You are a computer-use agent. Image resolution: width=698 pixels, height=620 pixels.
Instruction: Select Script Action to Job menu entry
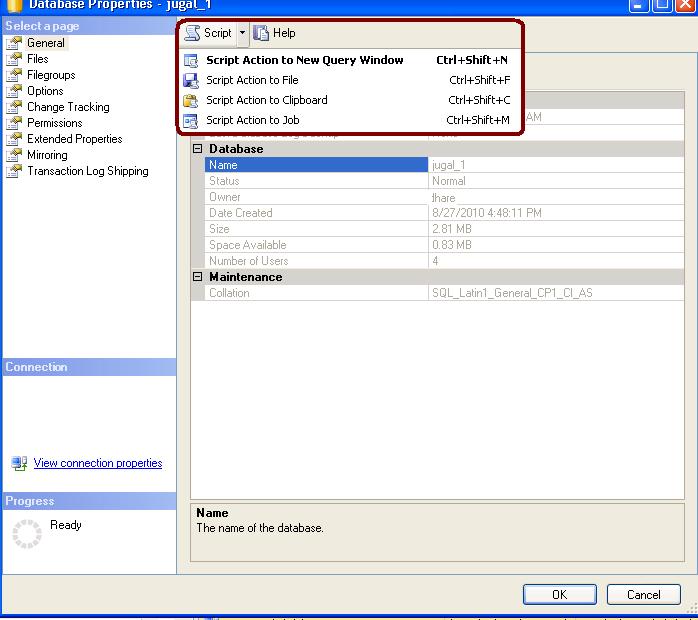click(252, 120)
